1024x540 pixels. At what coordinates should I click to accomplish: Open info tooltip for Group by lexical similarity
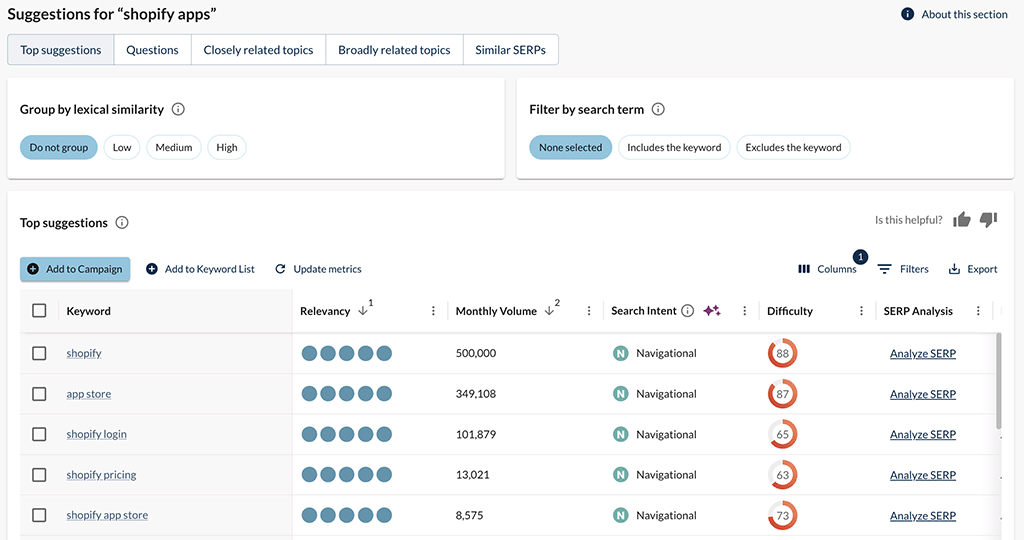coord(178,109)
